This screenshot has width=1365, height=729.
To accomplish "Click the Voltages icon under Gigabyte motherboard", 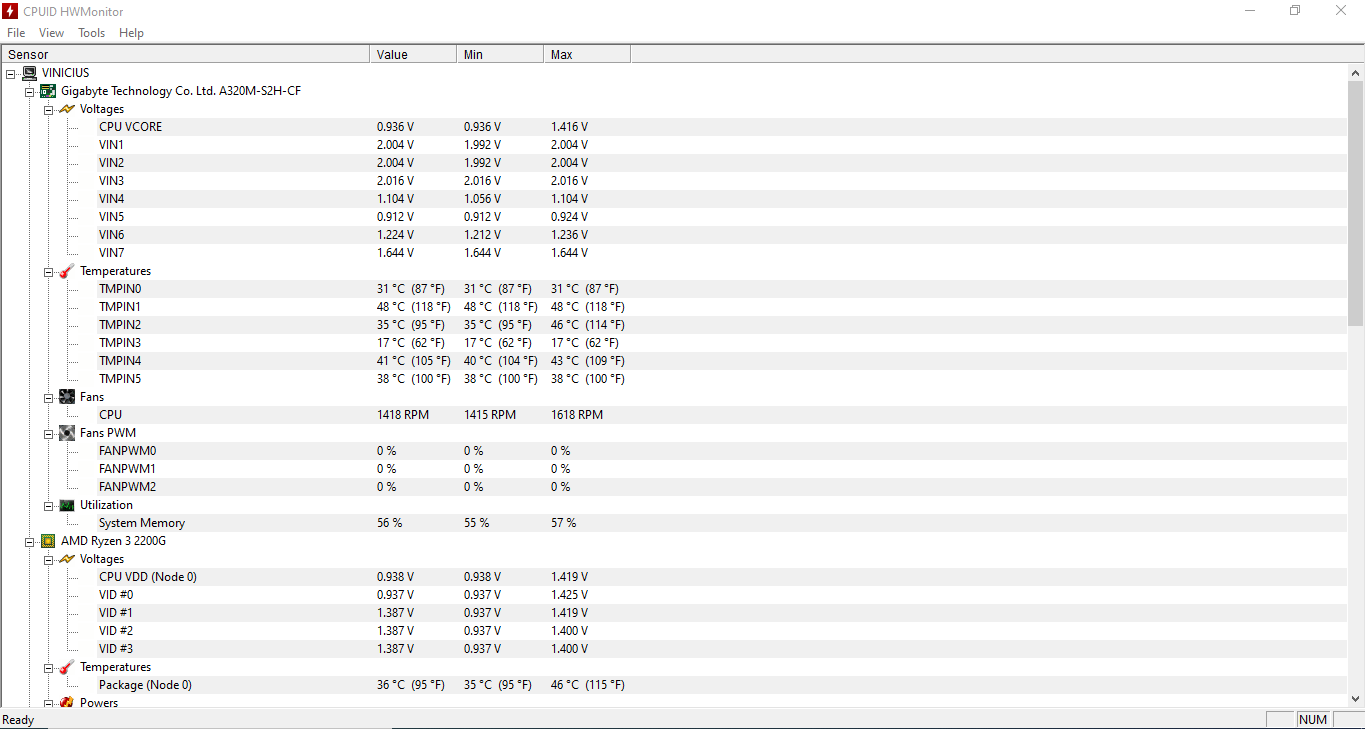I will 67,109.
